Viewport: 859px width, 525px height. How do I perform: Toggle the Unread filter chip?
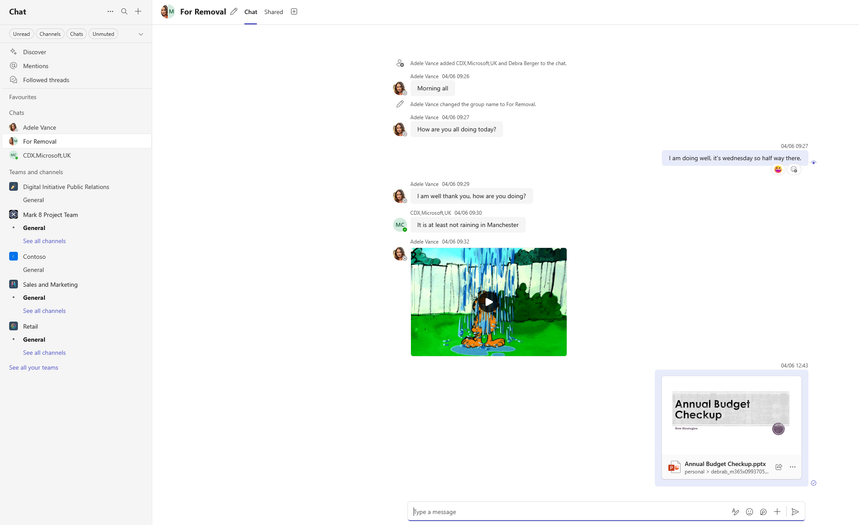point(21,34)
